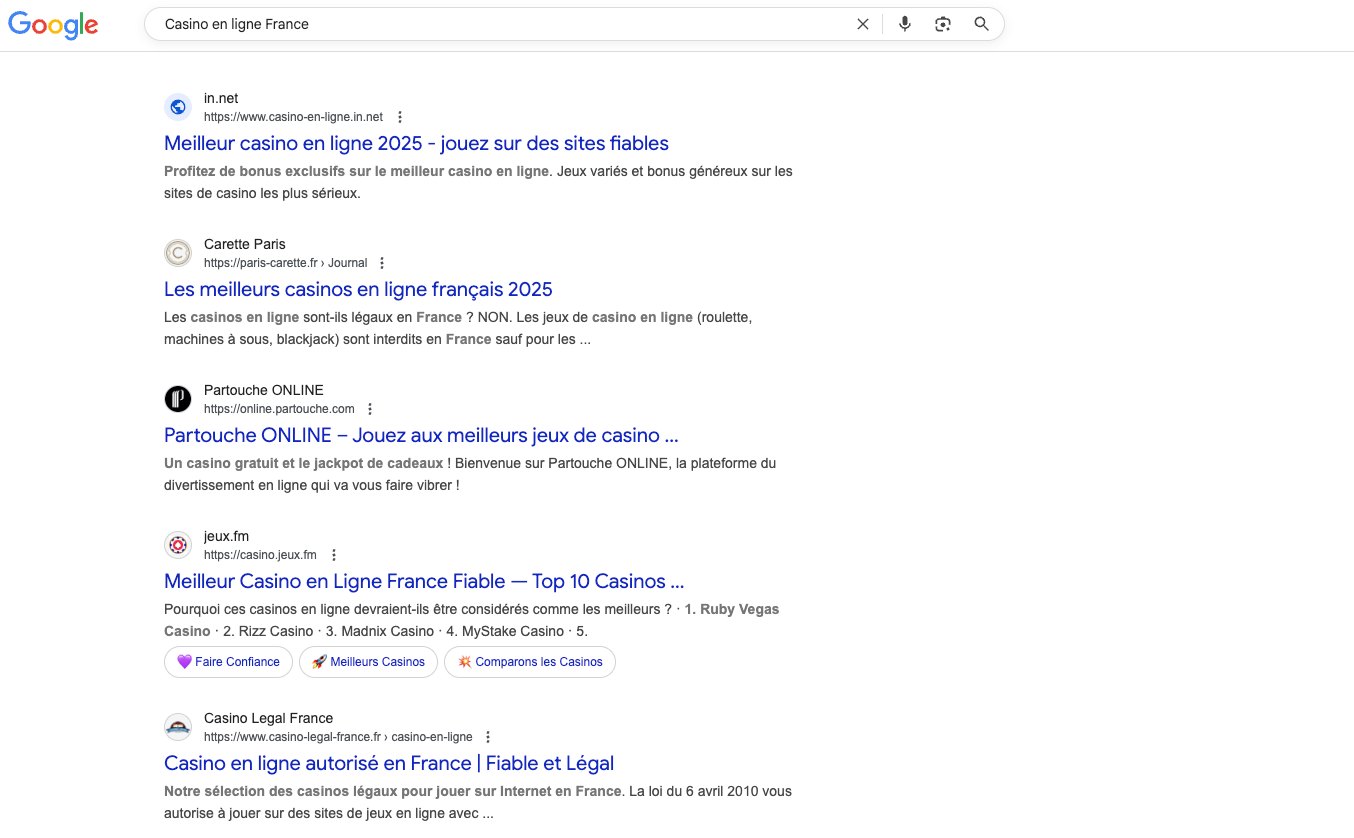Viewport: 1354px width, 838px height.
Task: Open "Les meilleurs casinos en ligne français 2025"
Action: pos(358,289)
